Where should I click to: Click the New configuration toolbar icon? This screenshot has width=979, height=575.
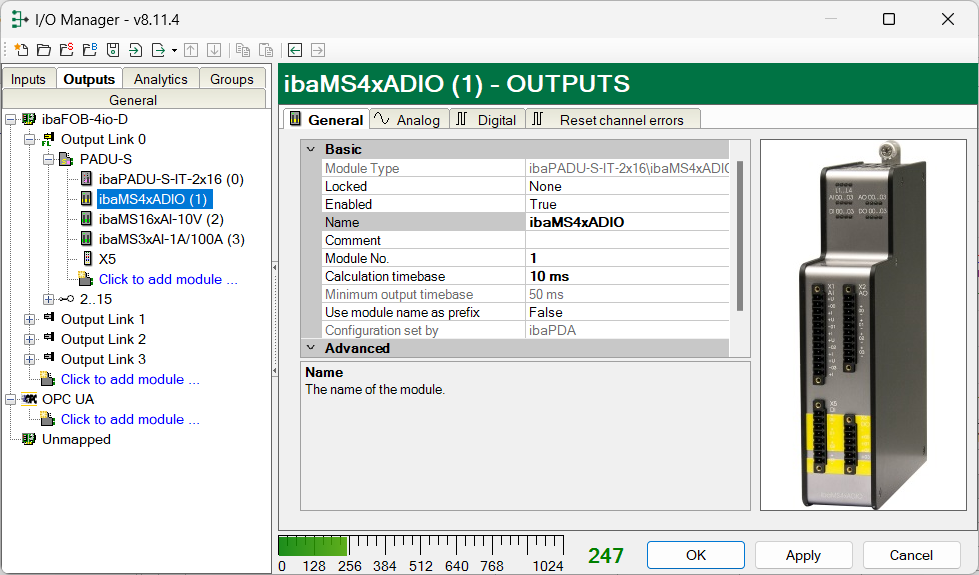(21, 50)
